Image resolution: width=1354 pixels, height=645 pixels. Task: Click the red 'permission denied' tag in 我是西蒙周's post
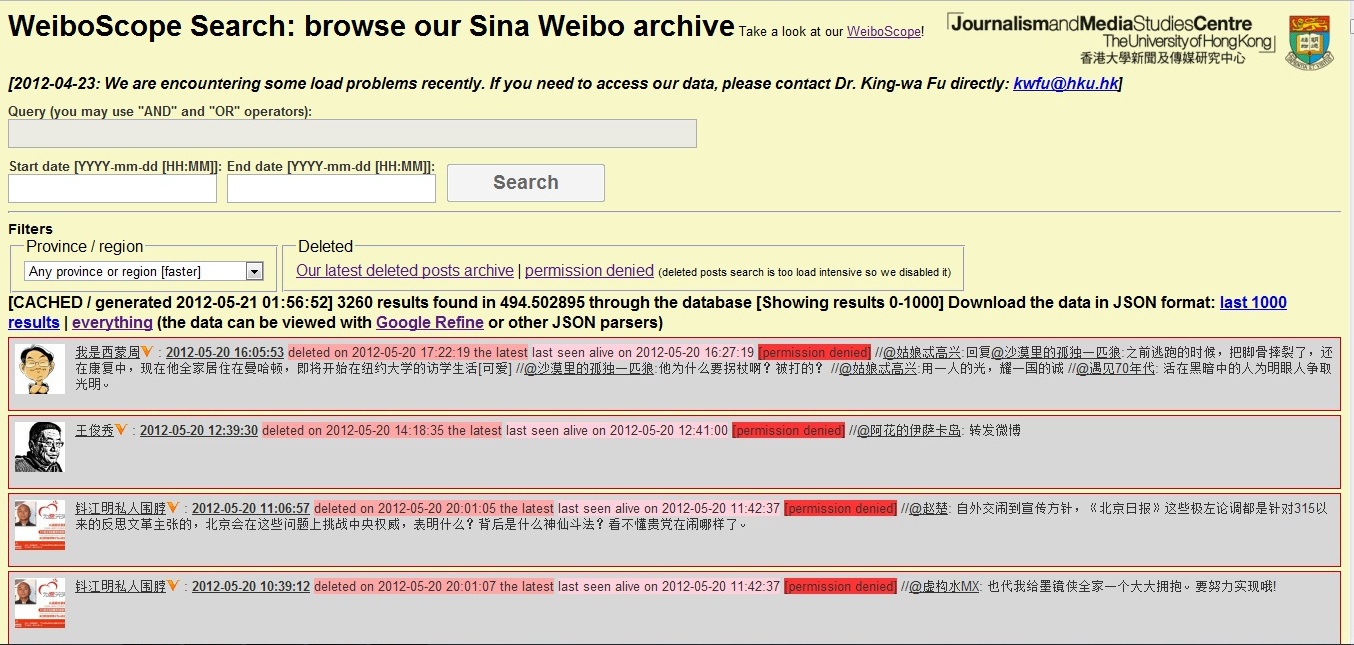click(814, 352)
